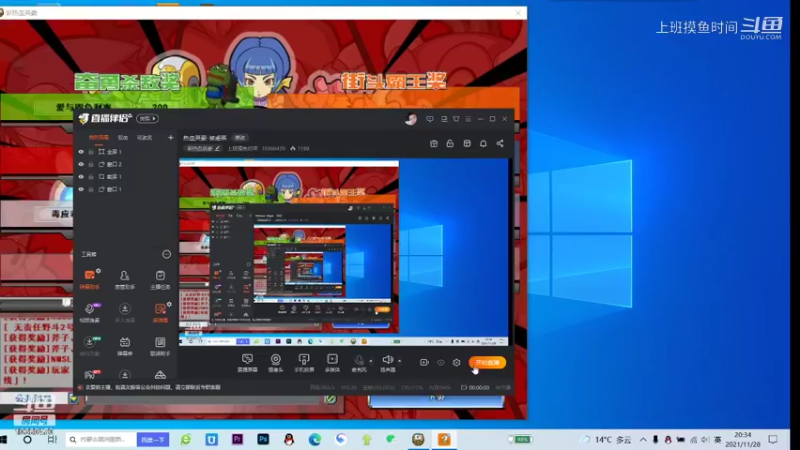The image size is (800, 450).
Task: Expand the speaker options arrow
Action: tap(399, 361)
